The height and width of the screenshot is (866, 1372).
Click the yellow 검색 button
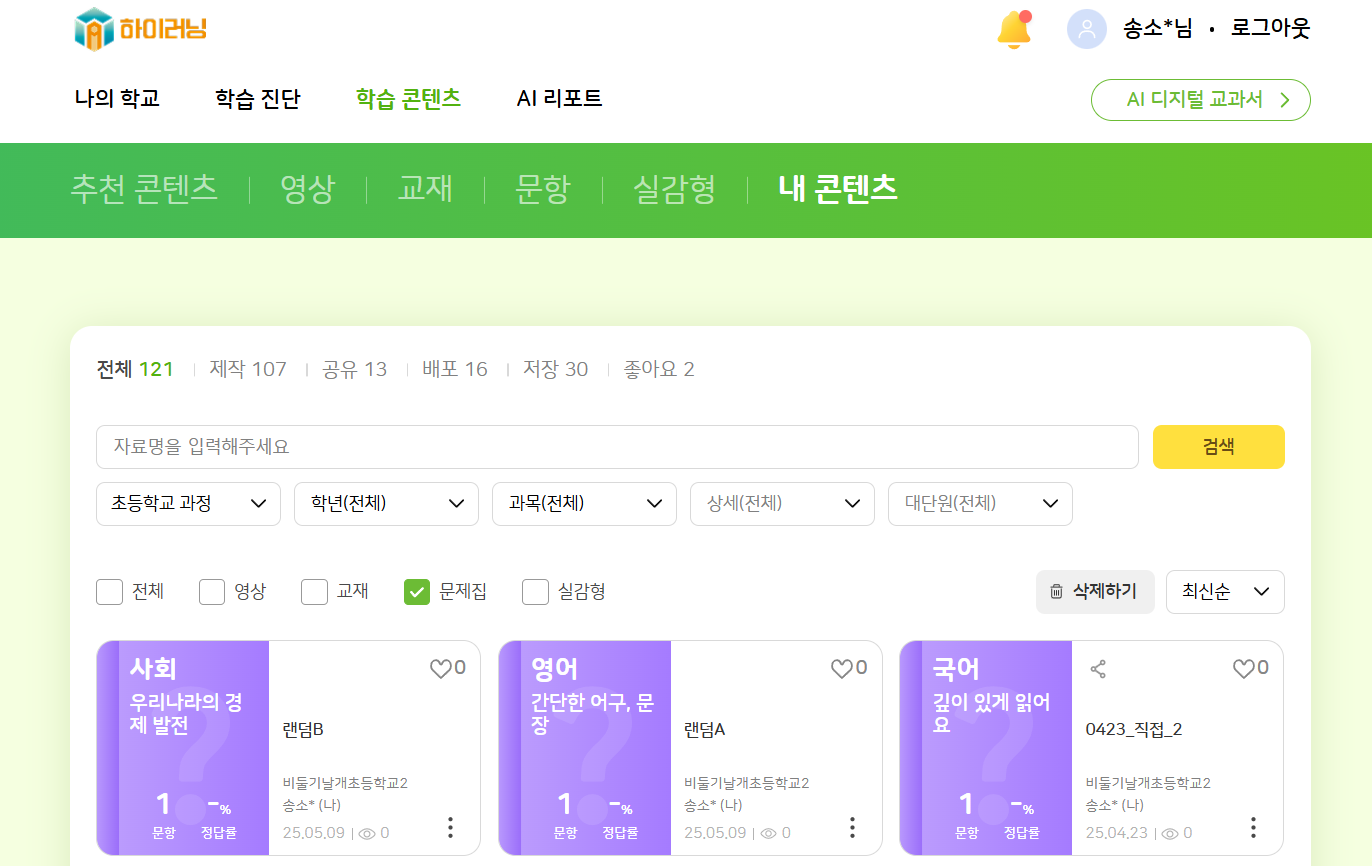[1218, 447]
